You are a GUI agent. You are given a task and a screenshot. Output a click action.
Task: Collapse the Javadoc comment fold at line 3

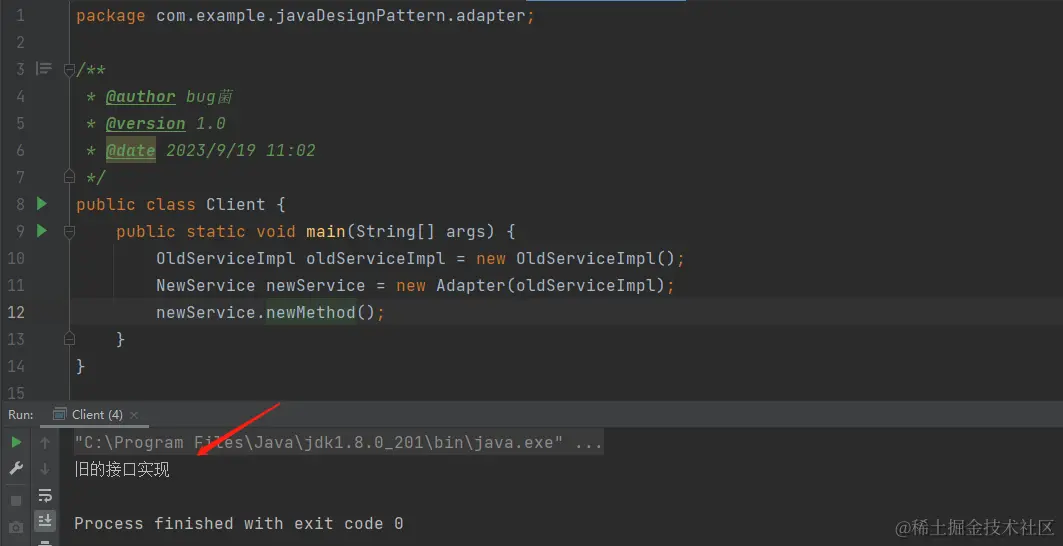68,69
